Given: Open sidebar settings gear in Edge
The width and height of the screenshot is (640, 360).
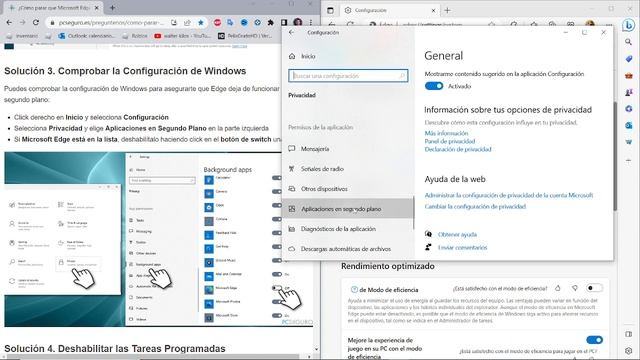Looking at the screenshot, I should 629,351.
